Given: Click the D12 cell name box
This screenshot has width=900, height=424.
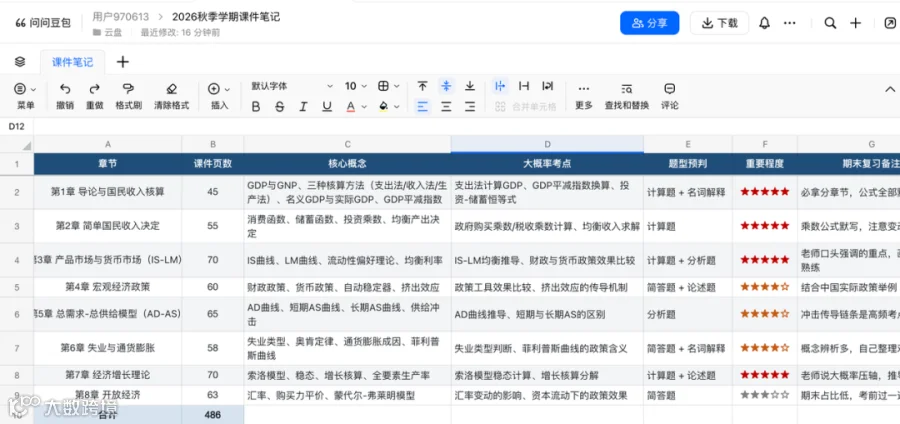Looking at the screenshot, I should point(17,126).
